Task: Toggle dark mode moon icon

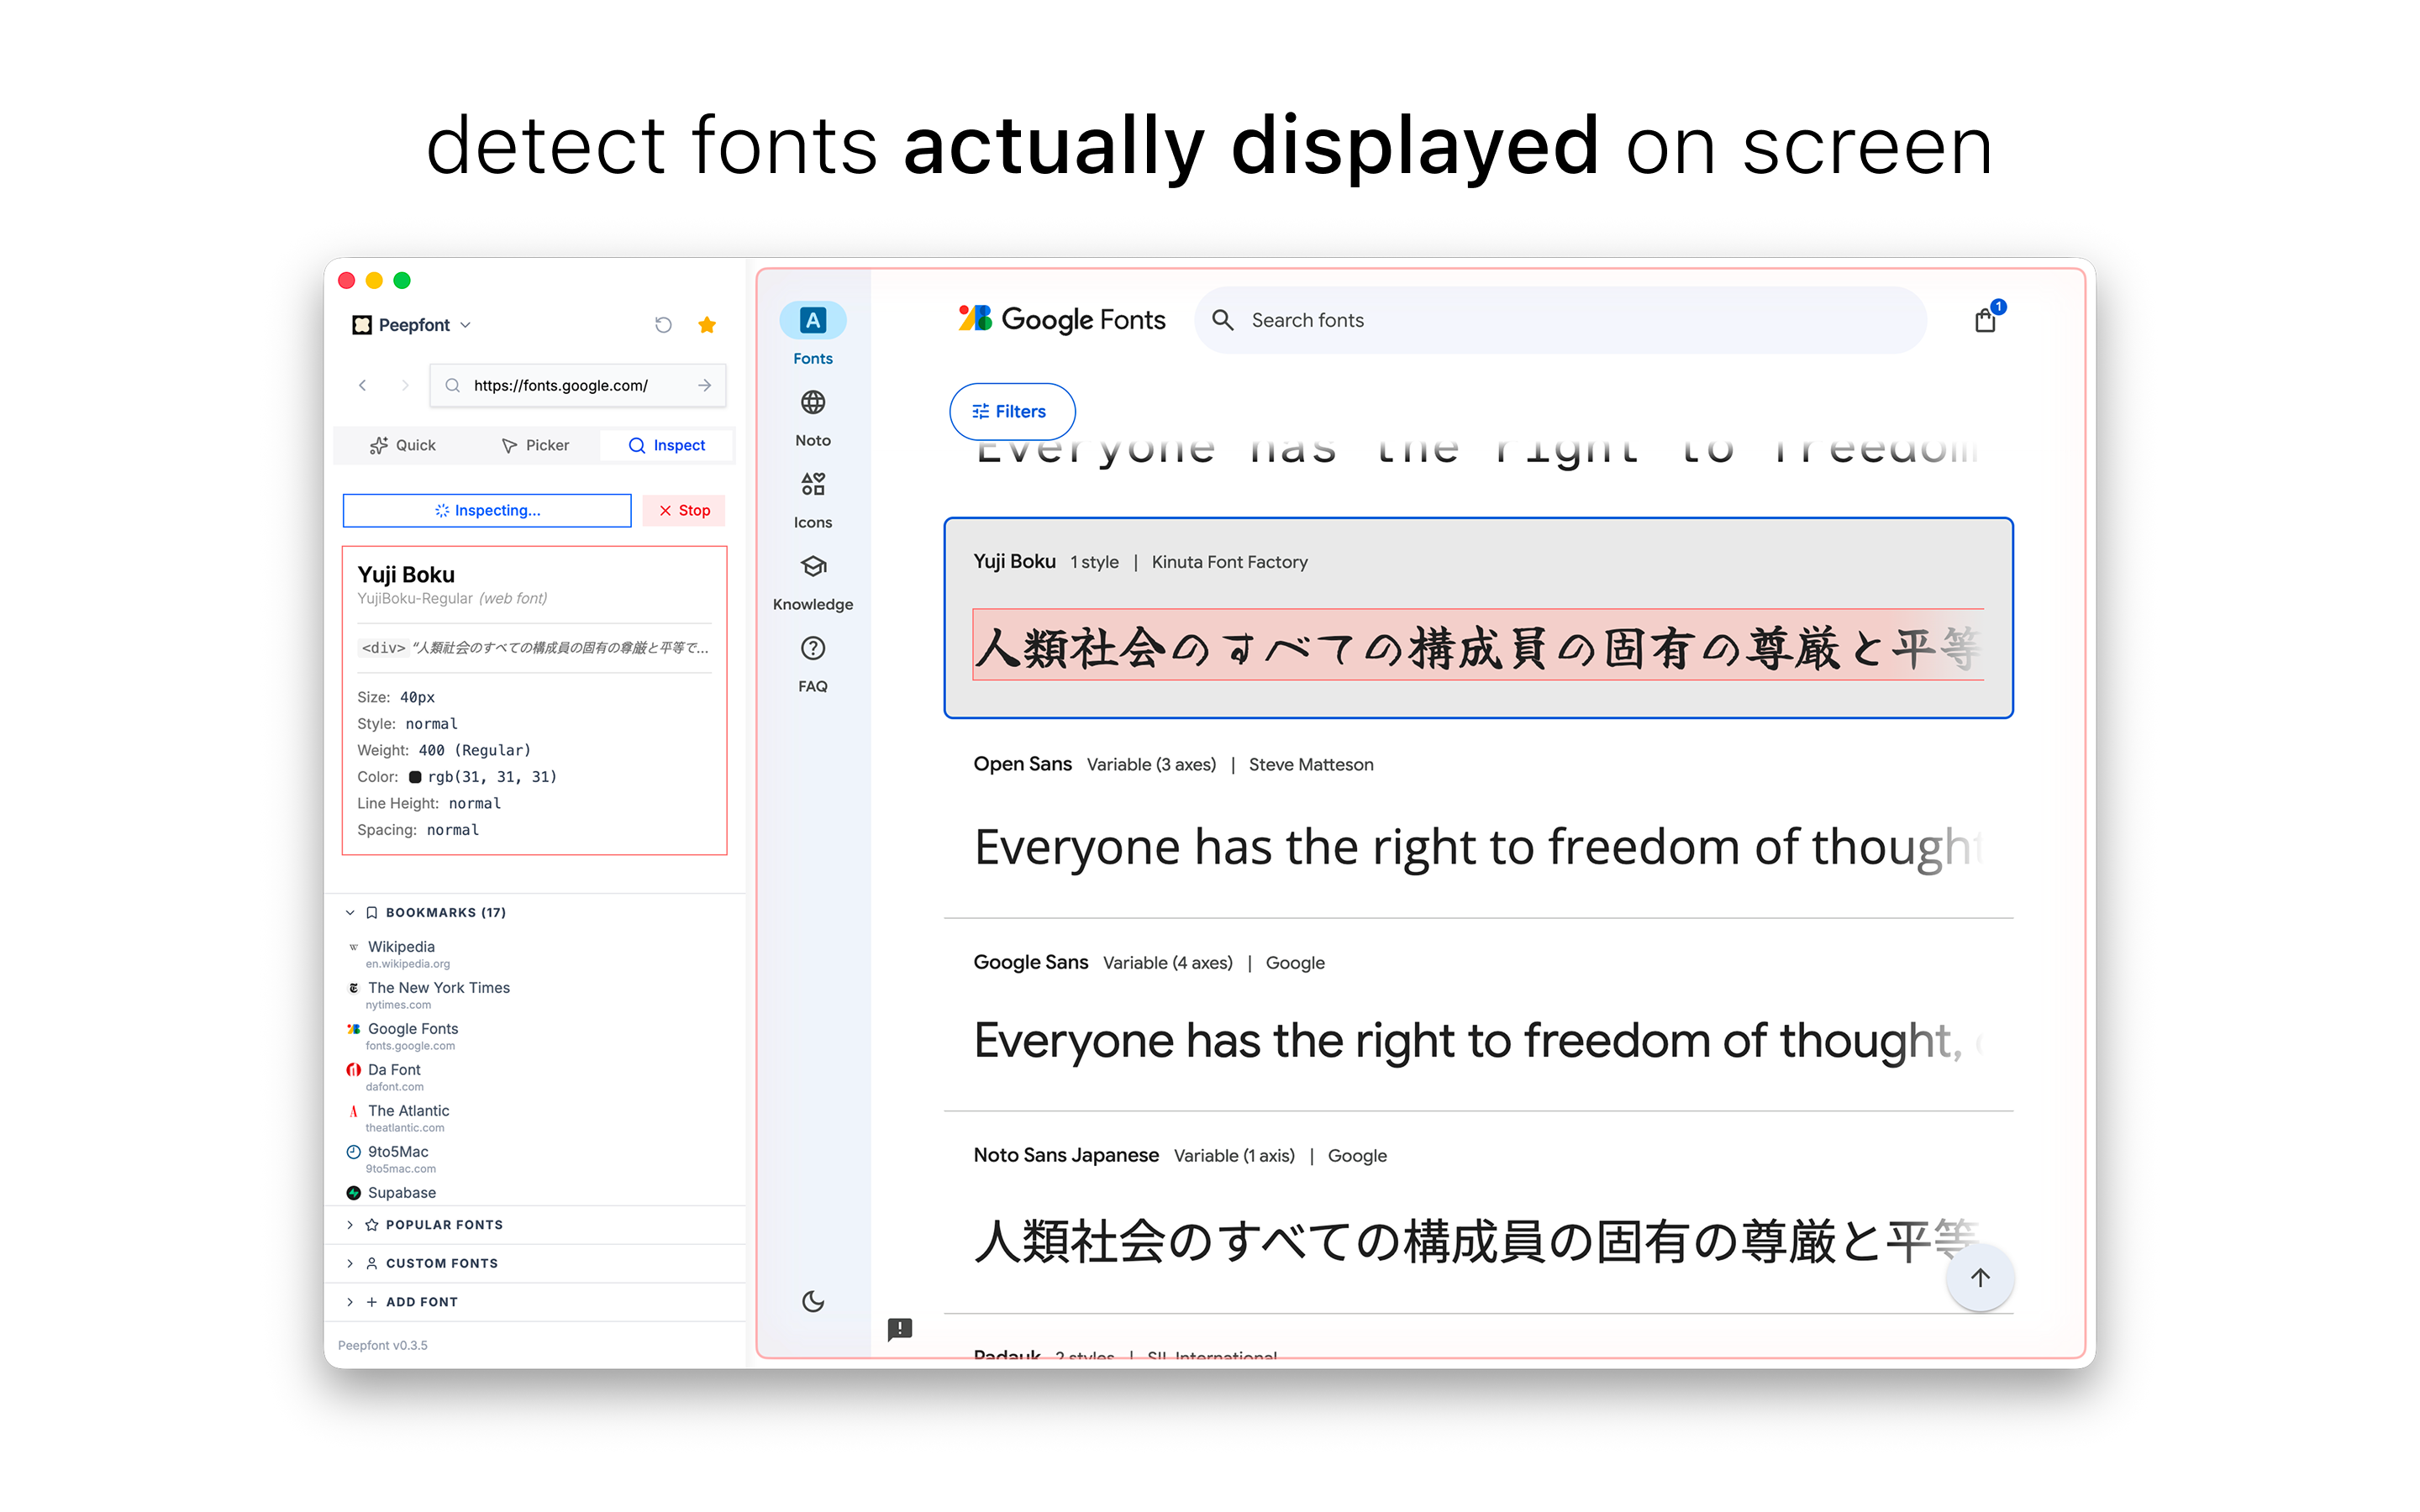Action: click(x=813, y=1301)
